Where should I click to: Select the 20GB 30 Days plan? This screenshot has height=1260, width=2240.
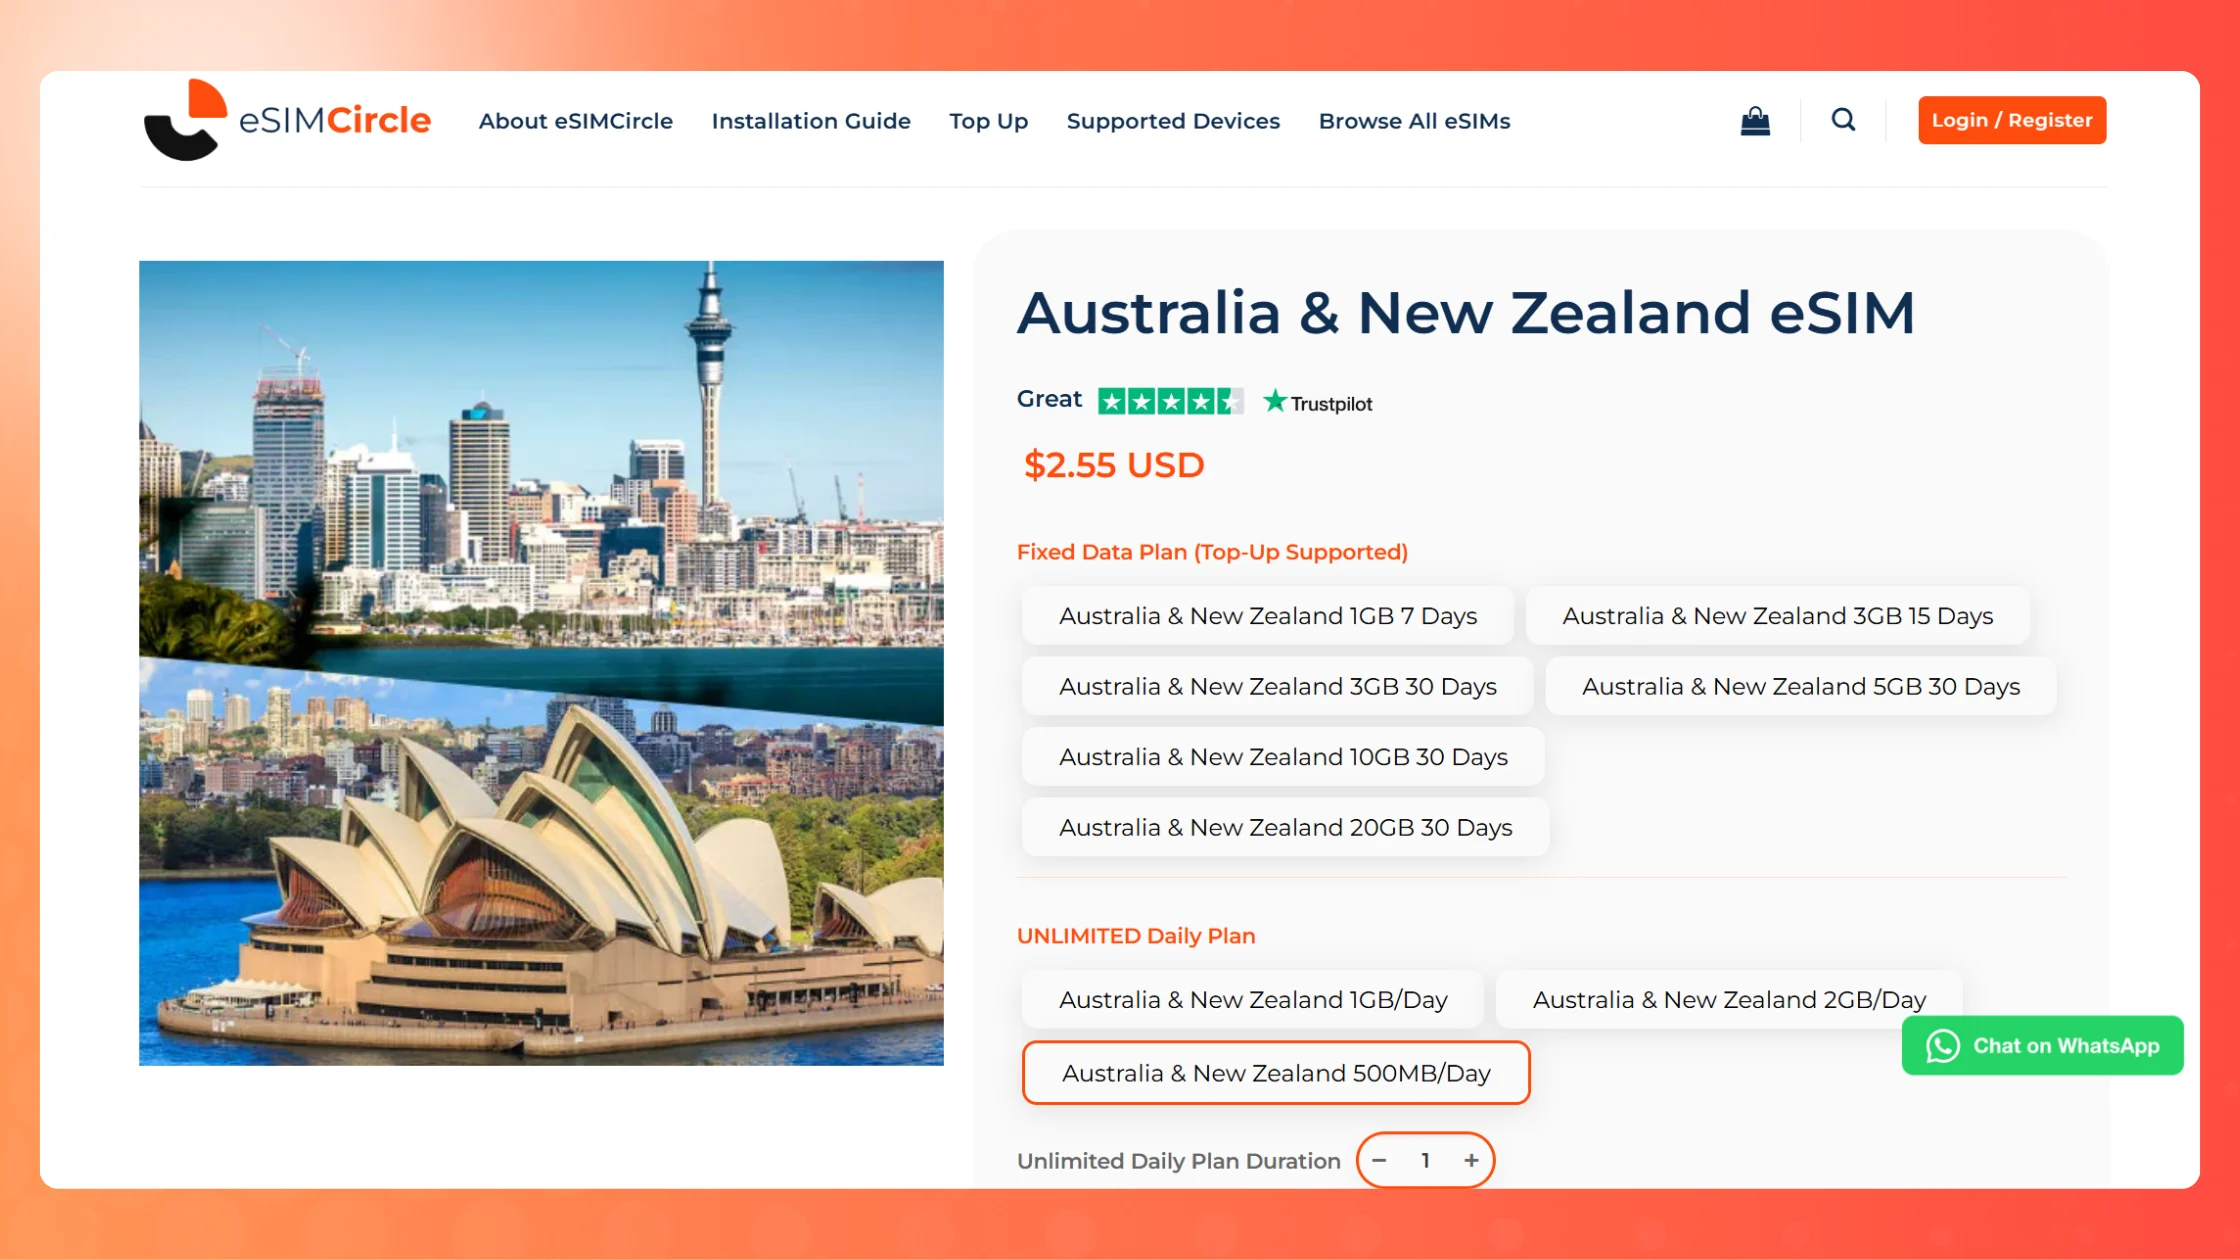click(1285, 828)
